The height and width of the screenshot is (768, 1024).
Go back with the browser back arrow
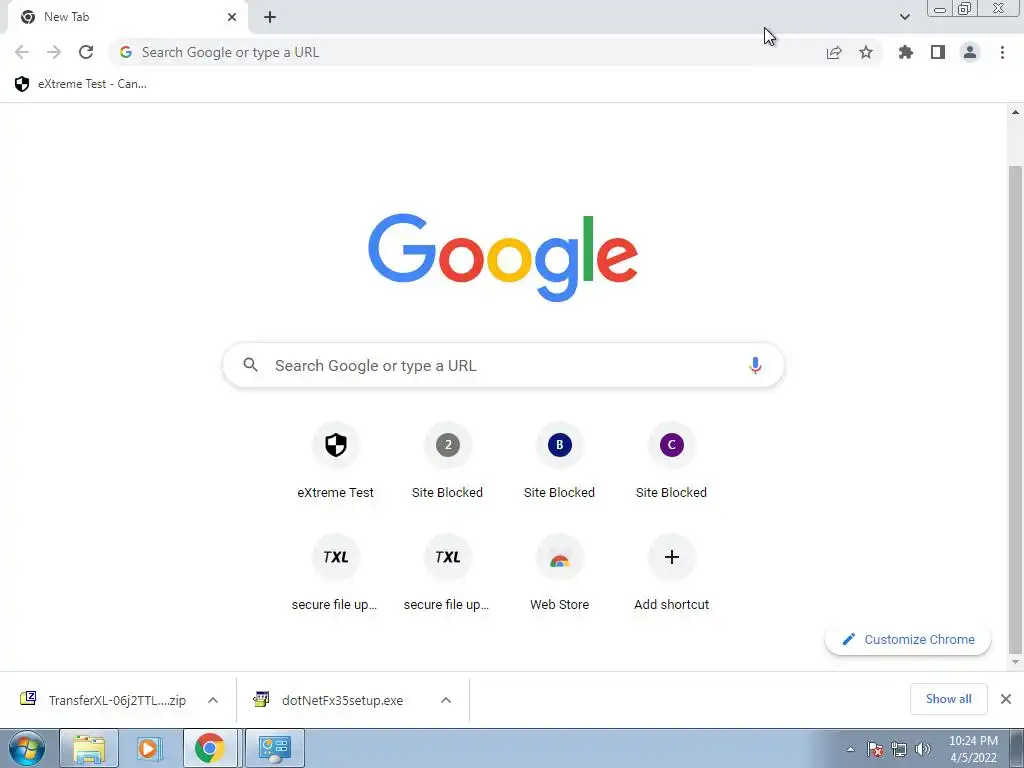click(22, 52)
